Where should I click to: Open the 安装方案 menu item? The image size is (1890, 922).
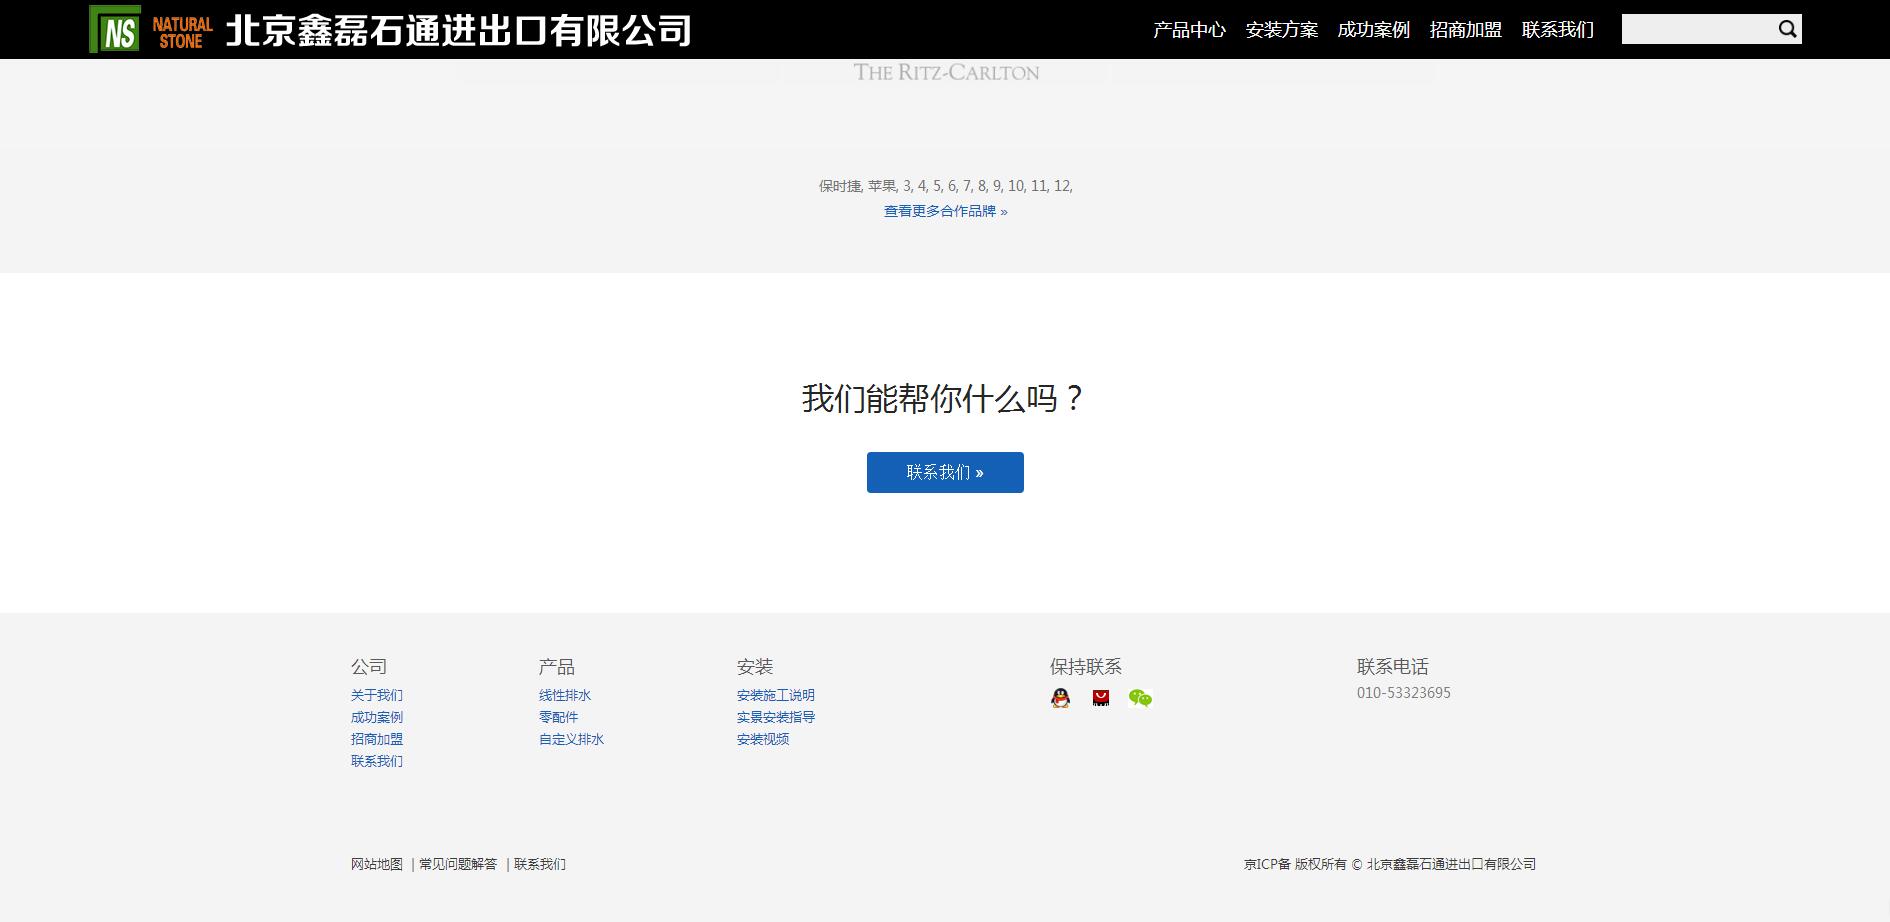(1282, 30)
